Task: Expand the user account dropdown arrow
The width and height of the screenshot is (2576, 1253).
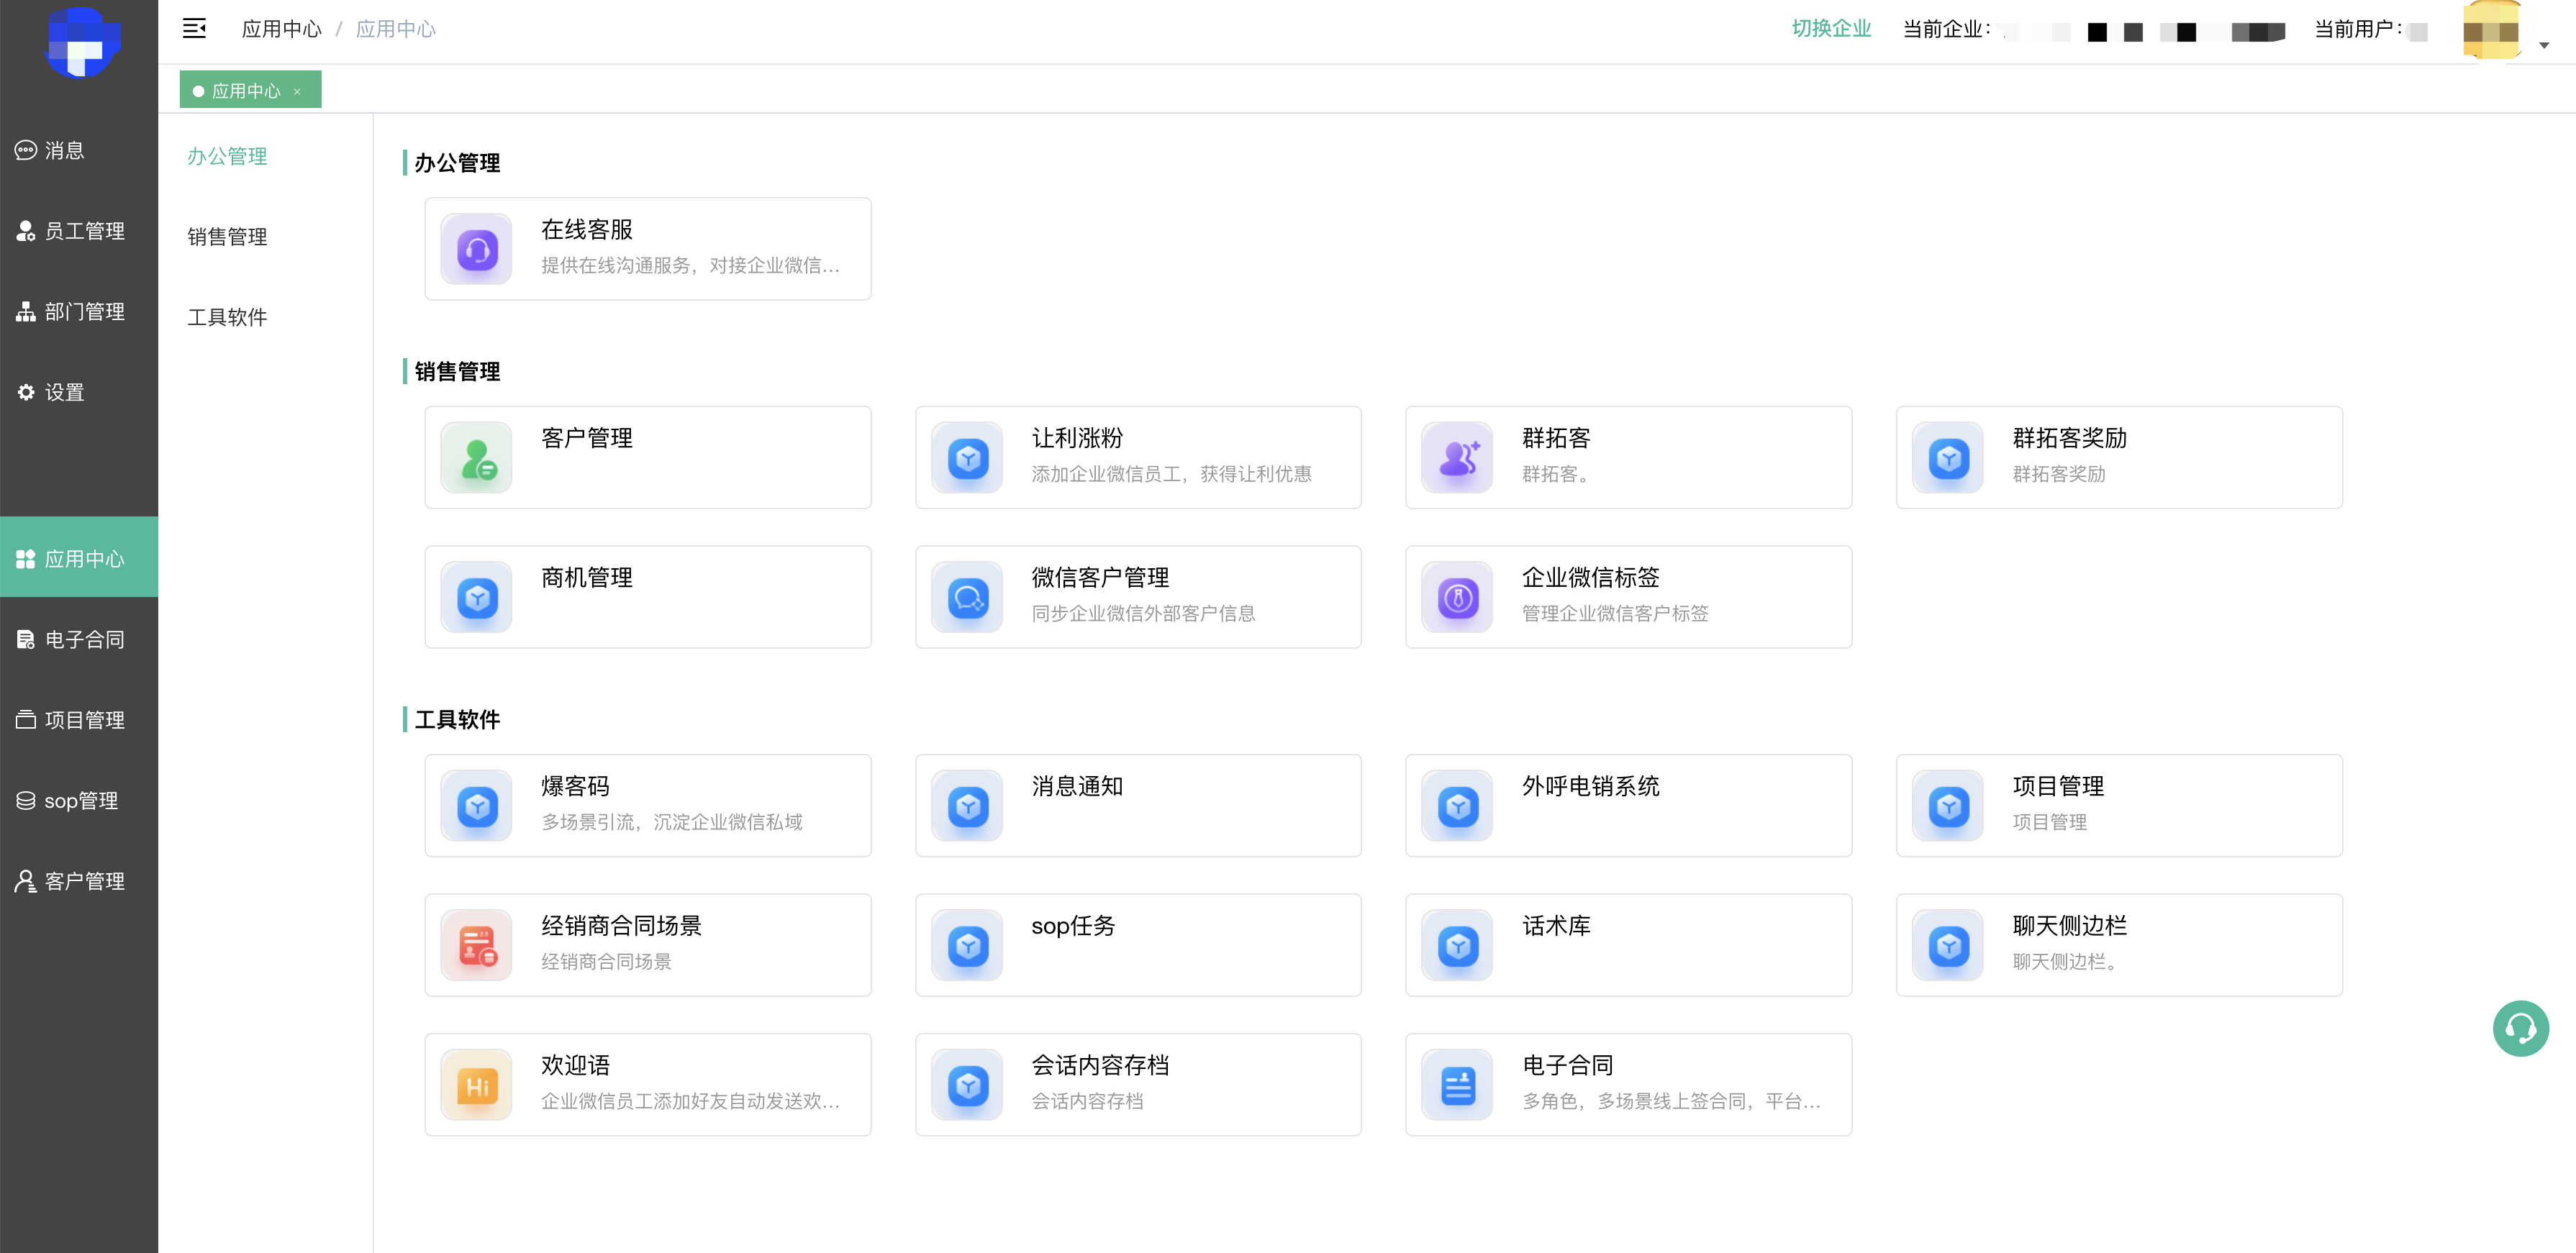Action: coord(2544,45)
